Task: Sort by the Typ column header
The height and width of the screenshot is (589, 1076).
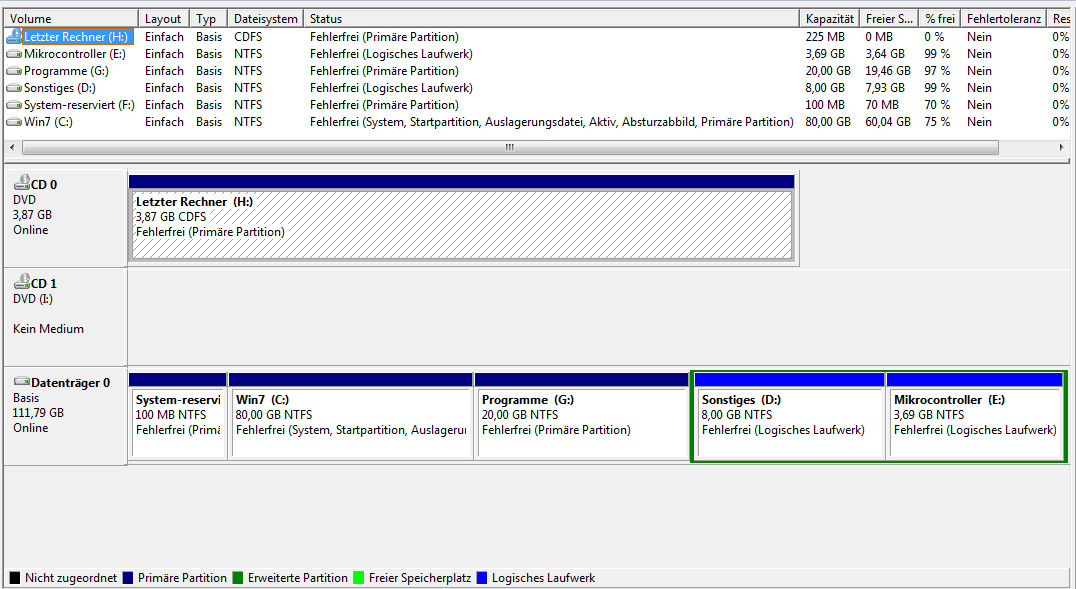Action: [208, 19]
